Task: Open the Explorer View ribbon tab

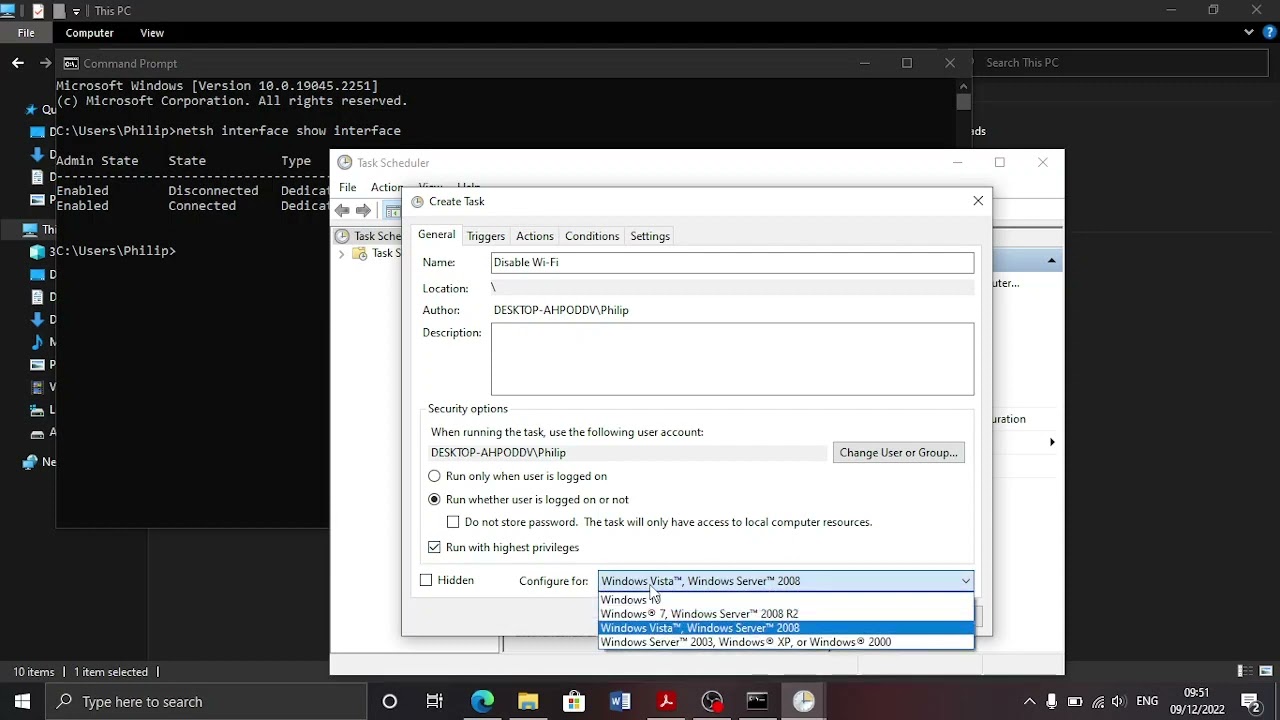Action: 152,33
